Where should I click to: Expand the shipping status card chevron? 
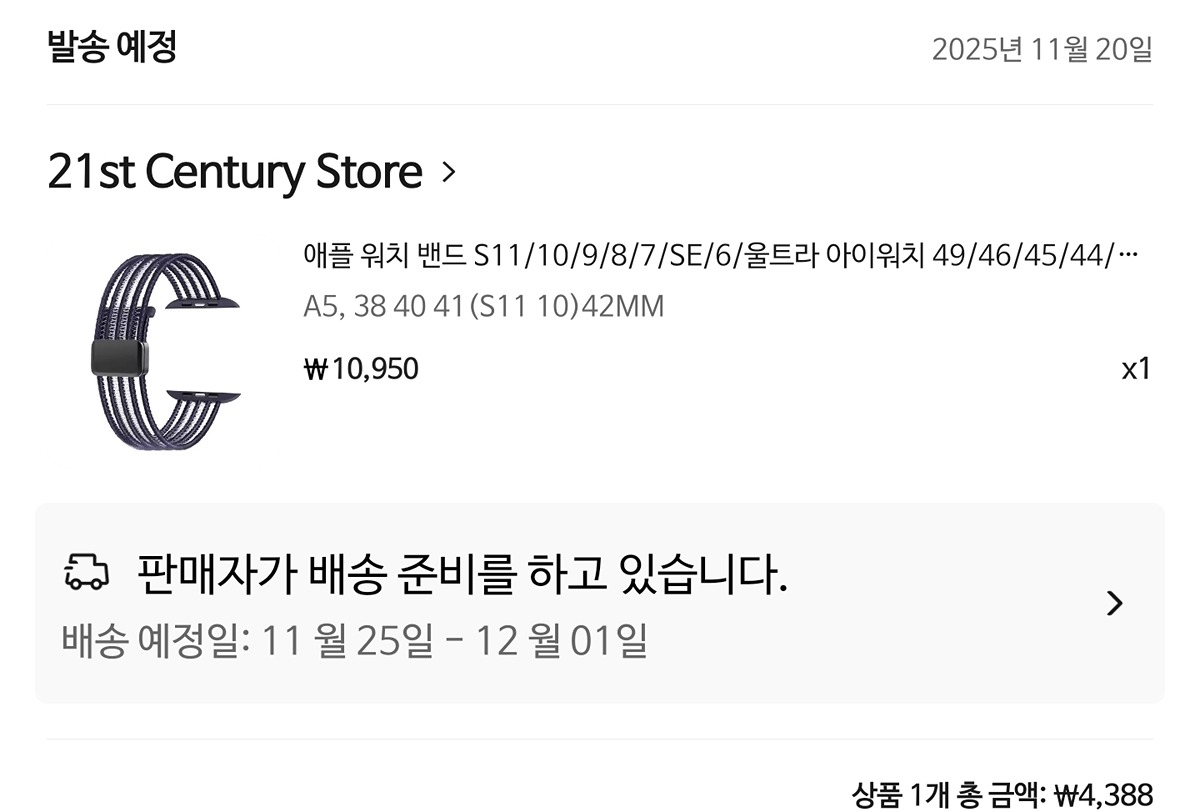pos(1115,603)
